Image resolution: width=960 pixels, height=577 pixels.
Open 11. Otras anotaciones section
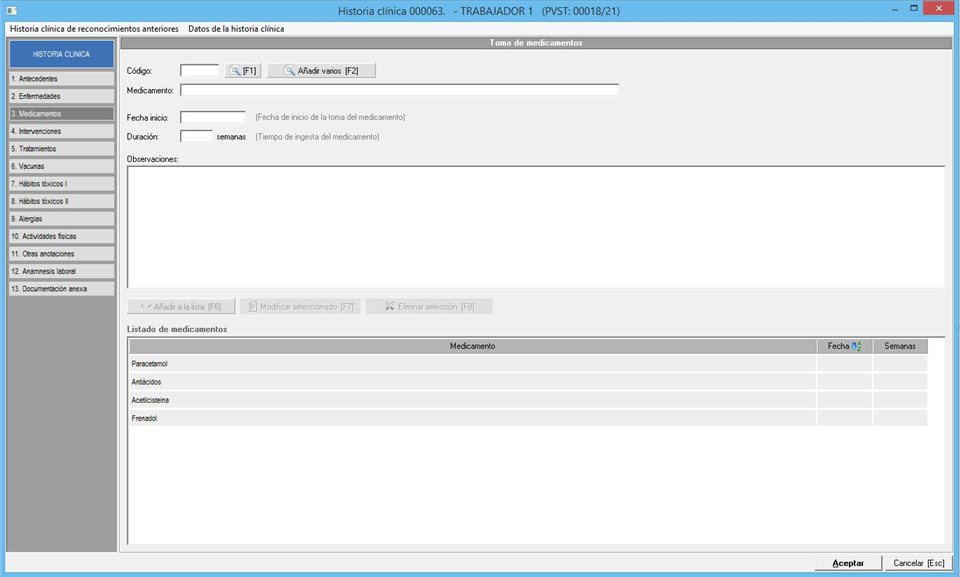(61, 253)
